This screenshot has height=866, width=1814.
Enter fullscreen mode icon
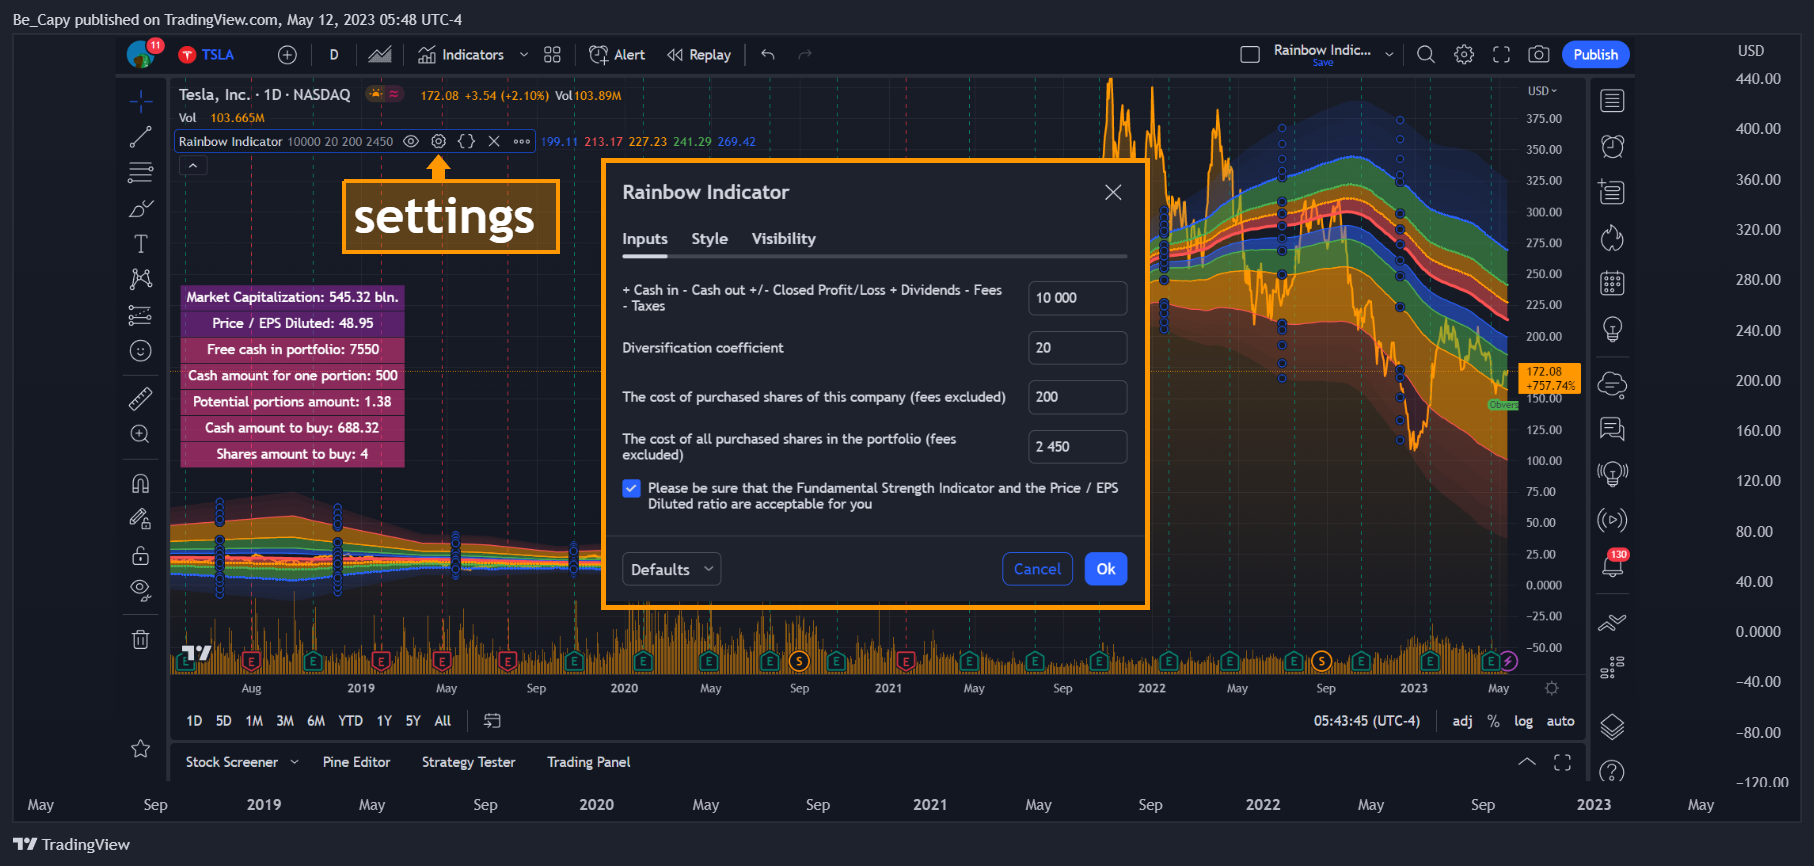[1502, 55]
